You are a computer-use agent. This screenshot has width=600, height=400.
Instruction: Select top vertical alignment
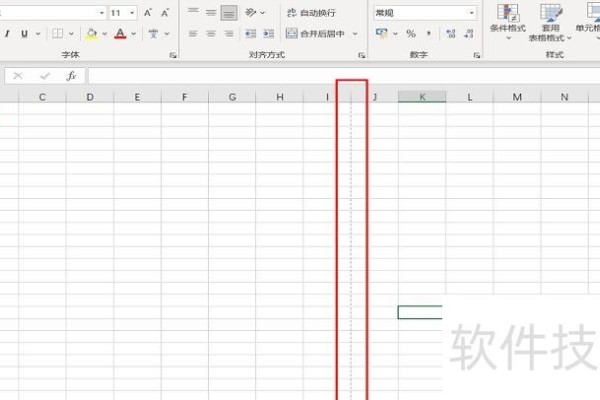pos(193,13)
